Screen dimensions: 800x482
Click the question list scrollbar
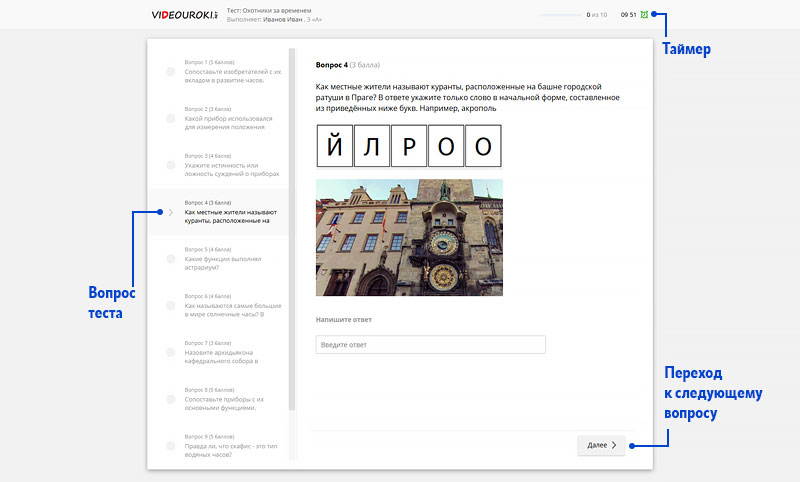(x=292, y=230)
